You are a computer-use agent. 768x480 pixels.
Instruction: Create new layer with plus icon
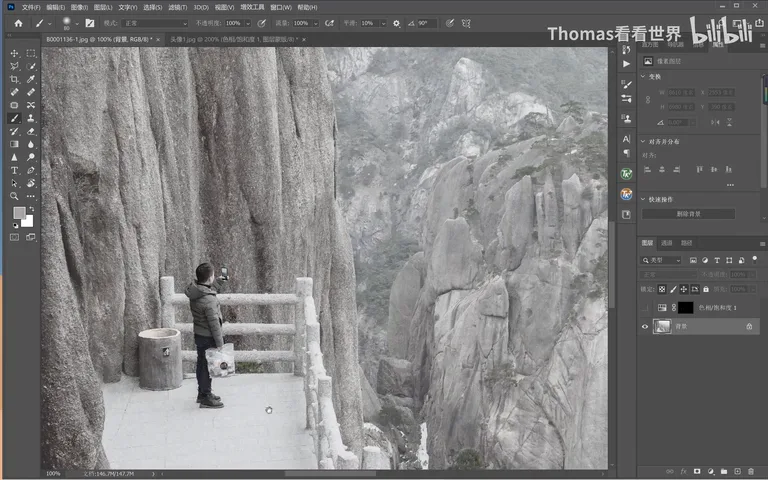(737, 471)
